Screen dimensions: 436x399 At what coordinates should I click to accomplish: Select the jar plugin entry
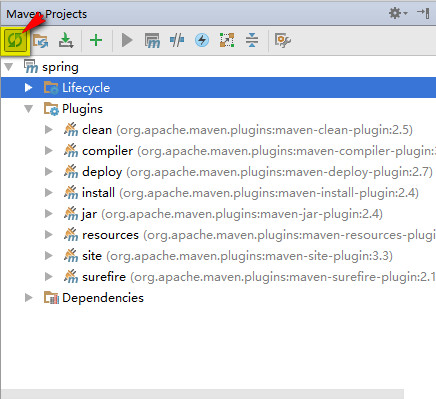click(218, 214)
